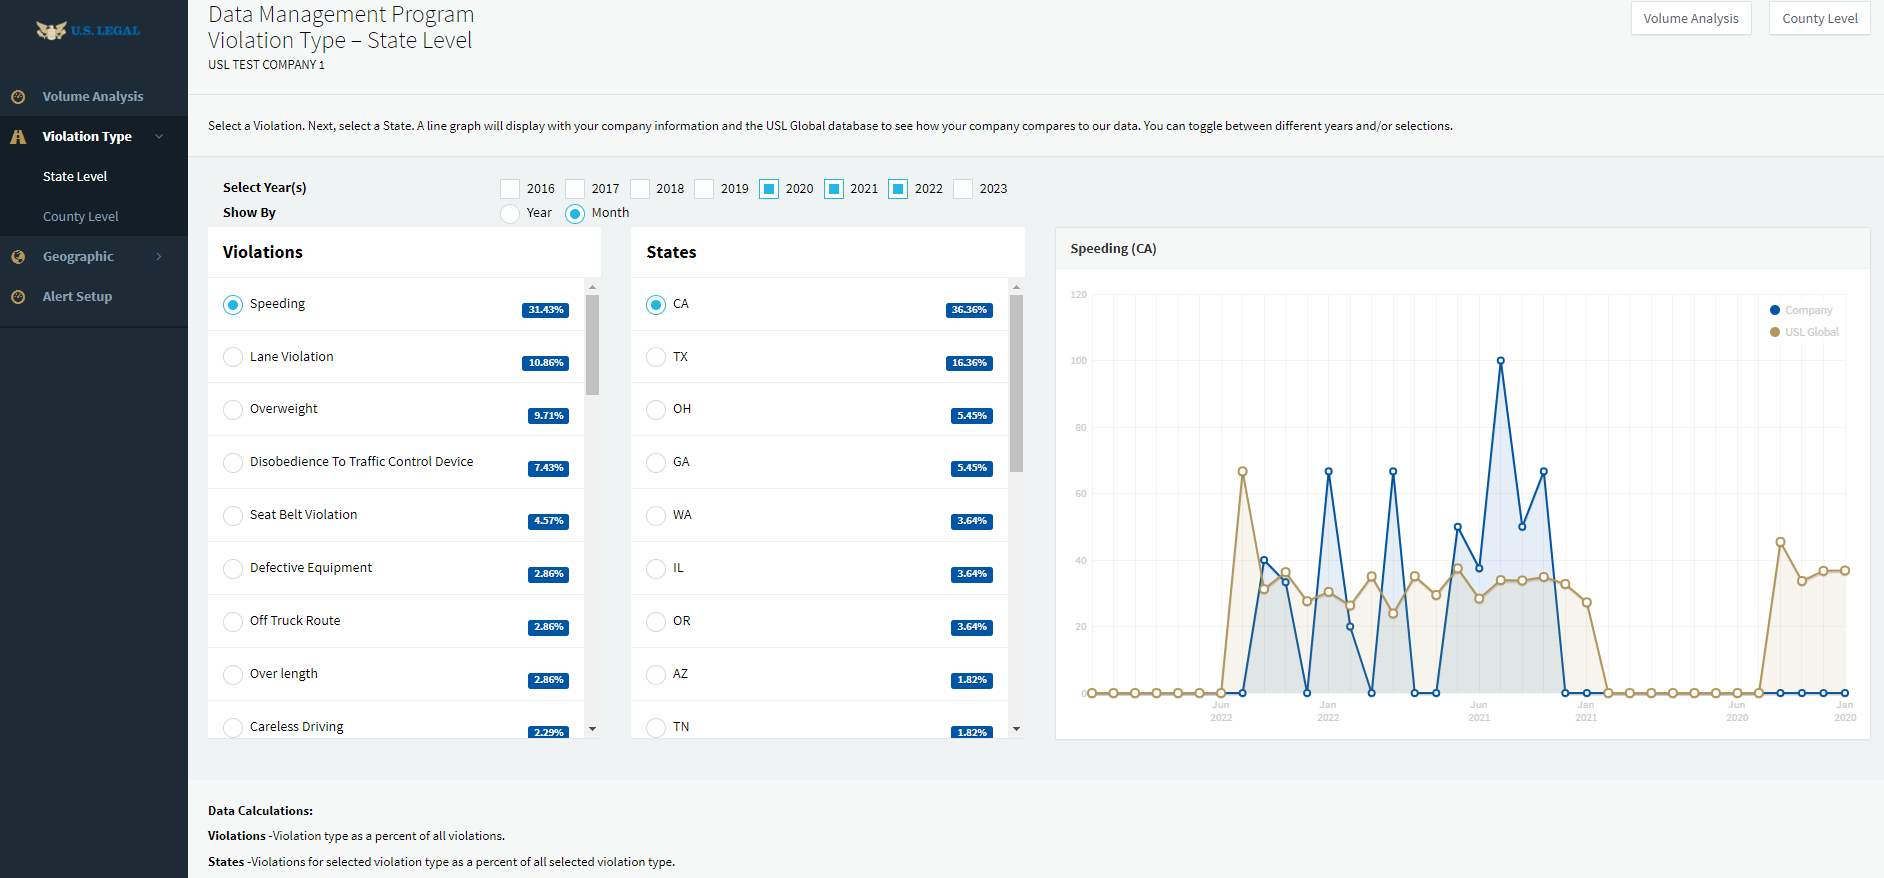The width and height of the screenshot is (1884, 878).
Task: Collapse the Violation Type menu chevron
Action: 159,137
